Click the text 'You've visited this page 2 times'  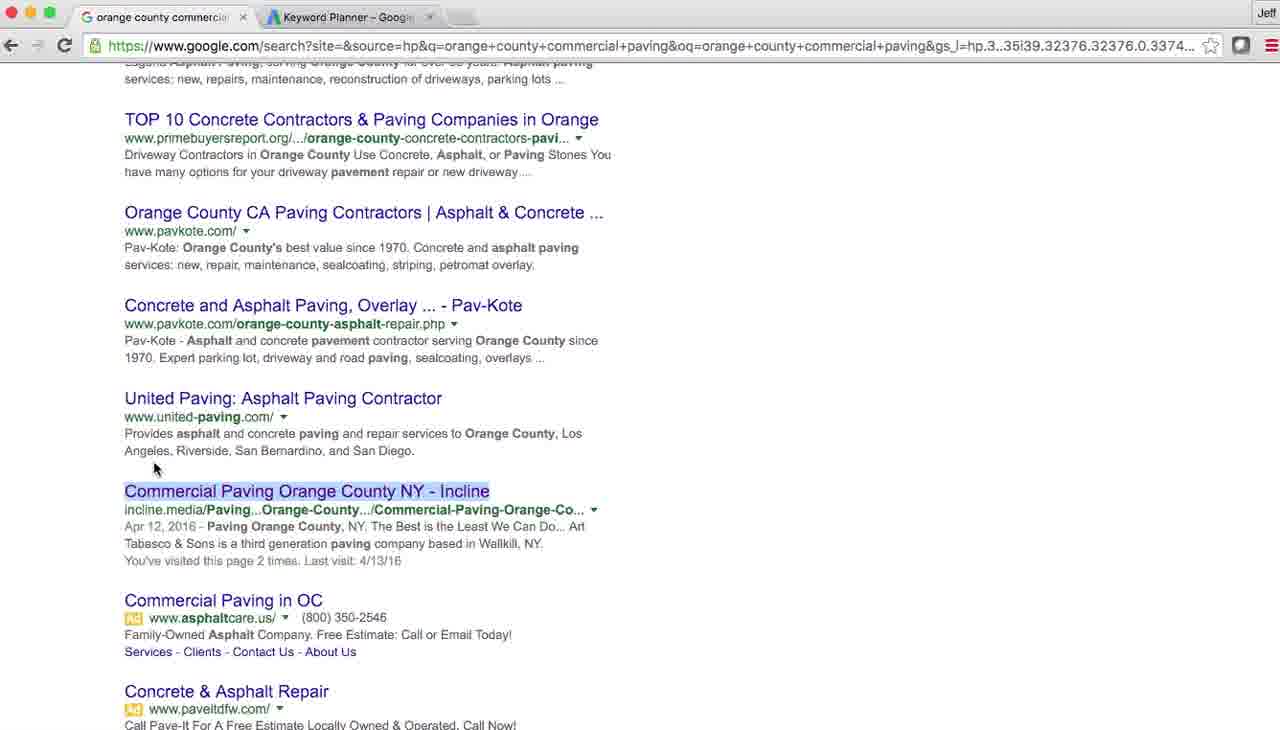(211, 561)
